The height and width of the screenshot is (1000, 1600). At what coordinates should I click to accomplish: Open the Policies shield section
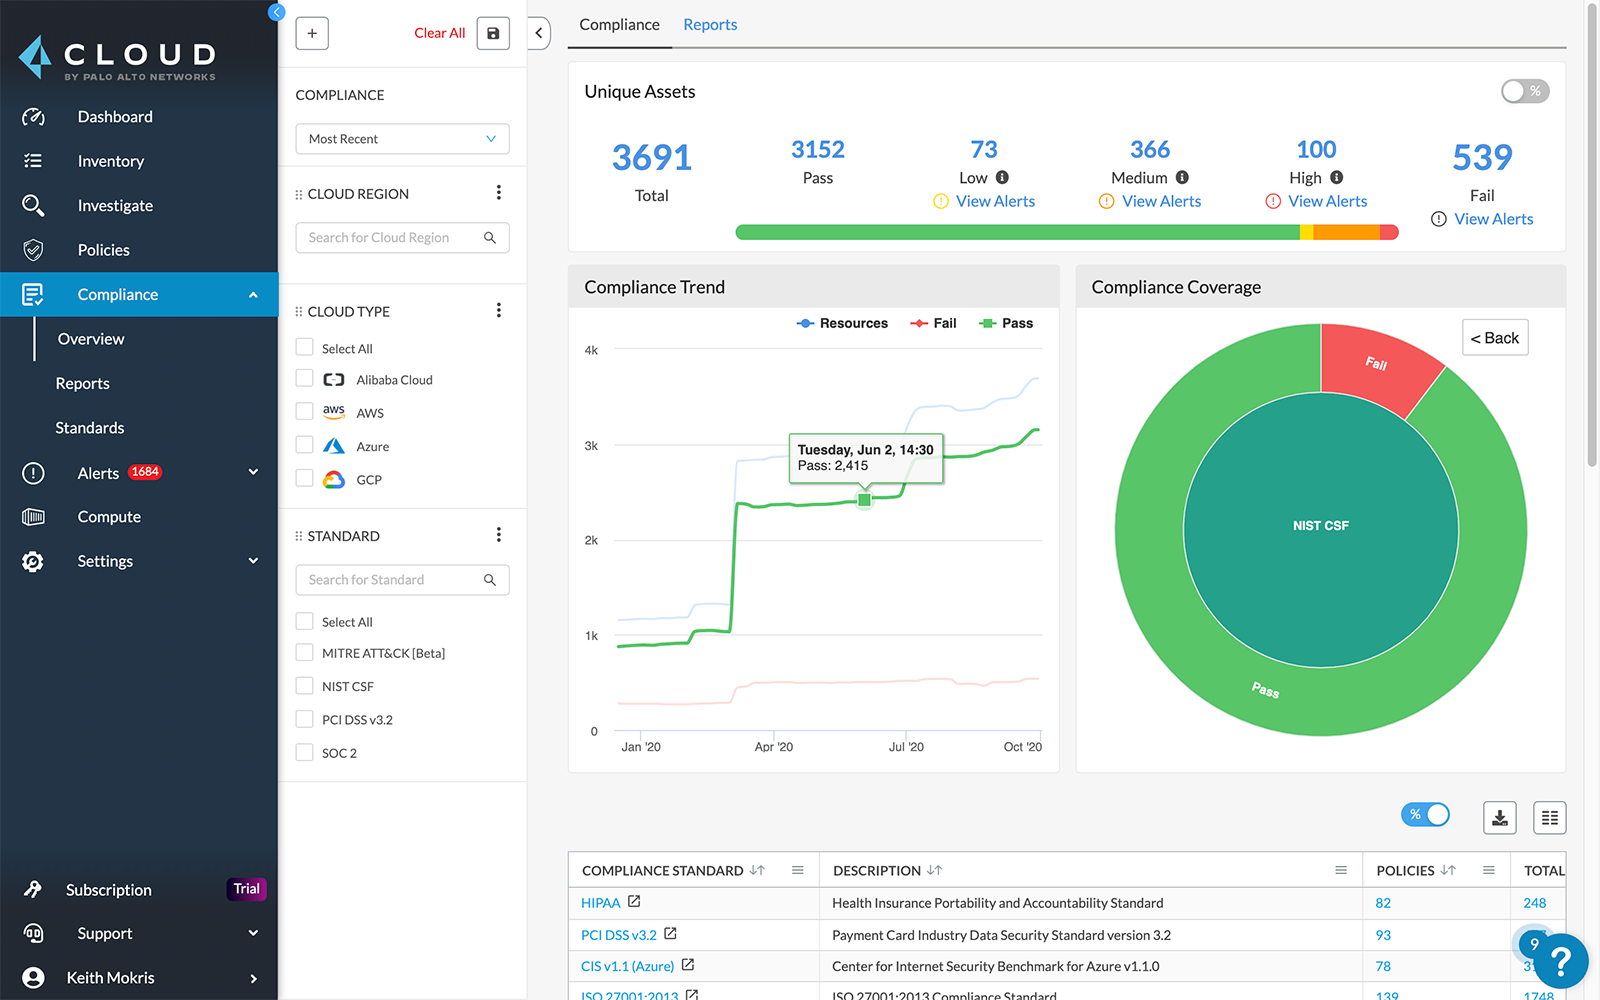pos(105,249)
